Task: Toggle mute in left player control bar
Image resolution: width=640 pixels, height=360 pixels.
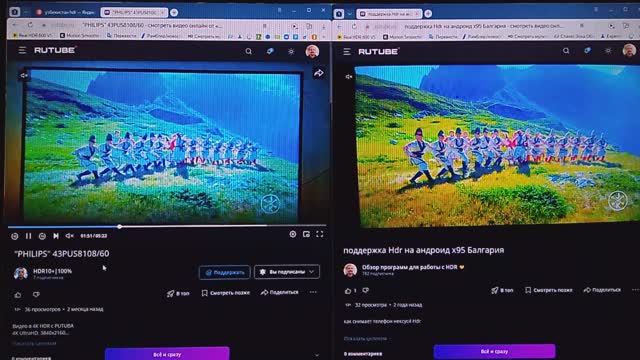Action: [x=70, y=236]
